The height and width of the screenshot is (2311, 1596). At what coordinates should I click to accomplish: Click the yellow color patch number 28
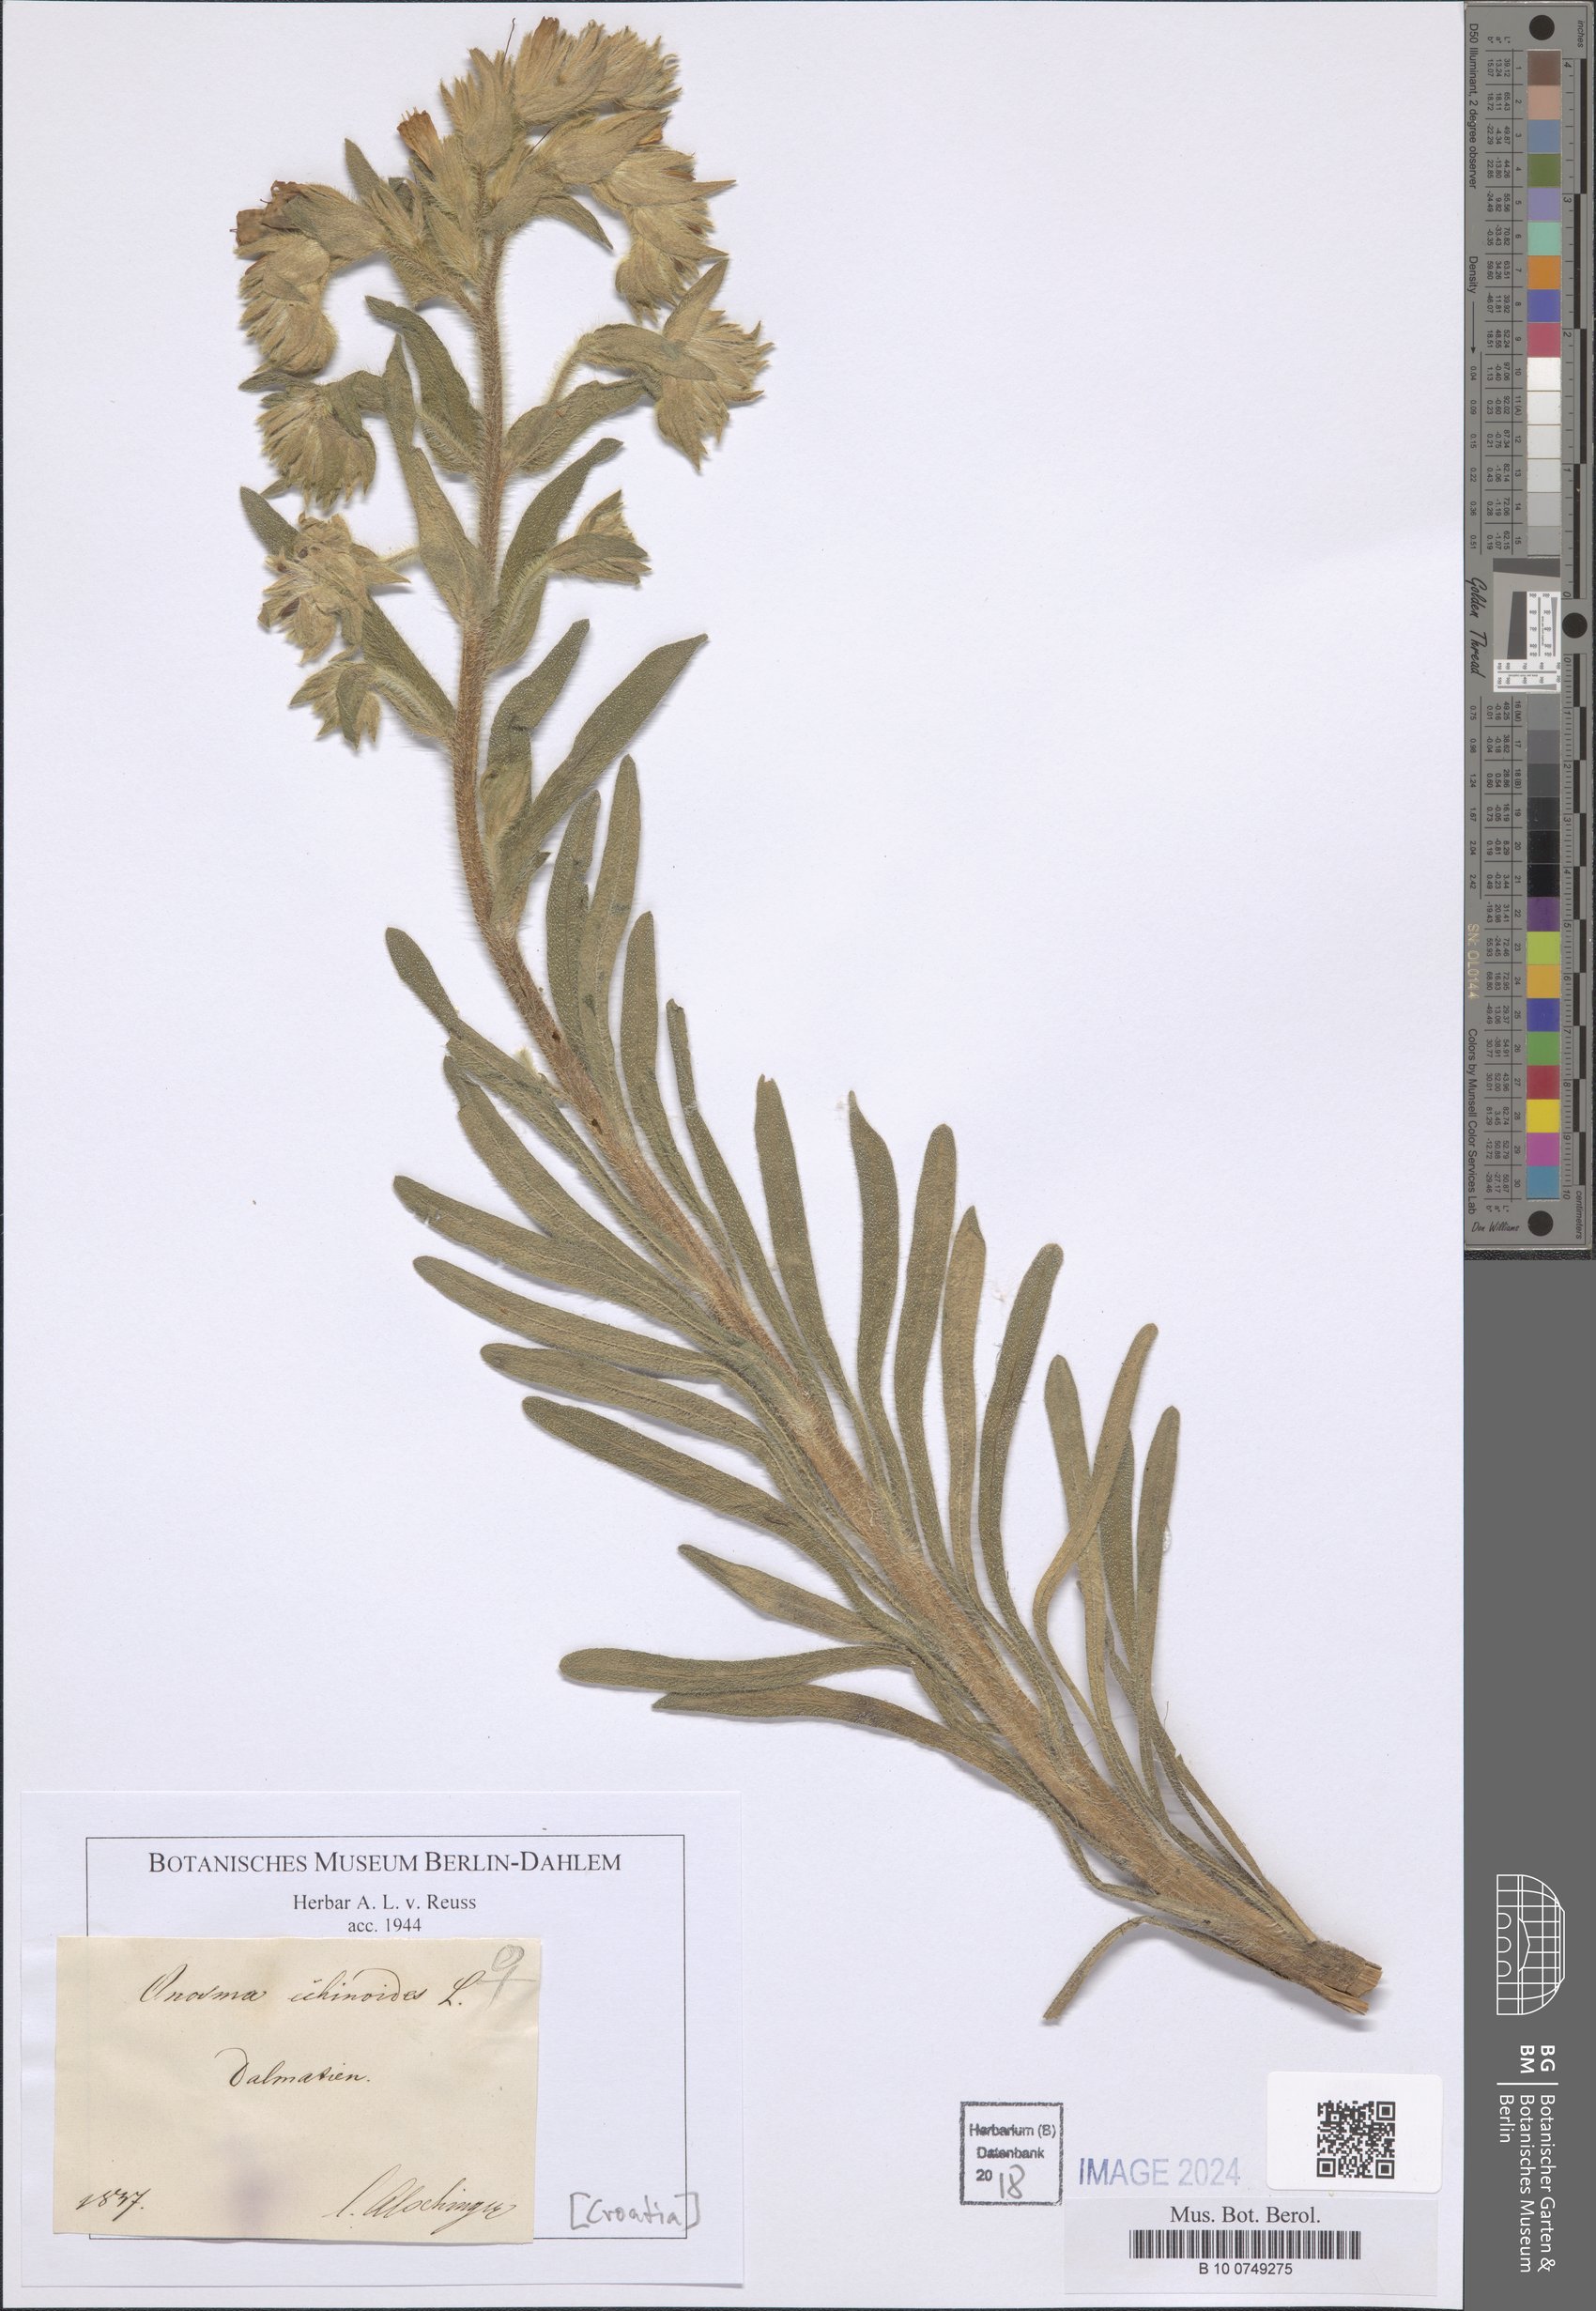1545,1112
